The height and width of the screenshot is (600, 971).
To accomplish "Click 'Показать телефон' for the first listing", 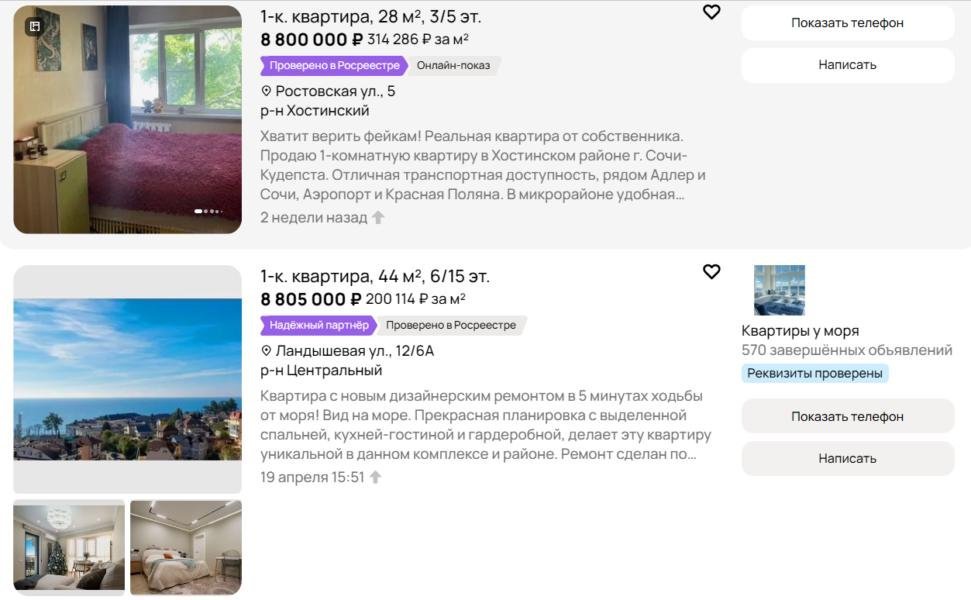I will pyautogui.click(x=846, y=23).
